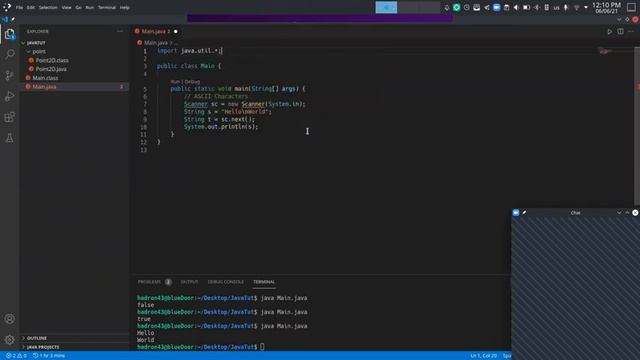
Task: Click the notifications bell tray icon
Action: [447, 7]
